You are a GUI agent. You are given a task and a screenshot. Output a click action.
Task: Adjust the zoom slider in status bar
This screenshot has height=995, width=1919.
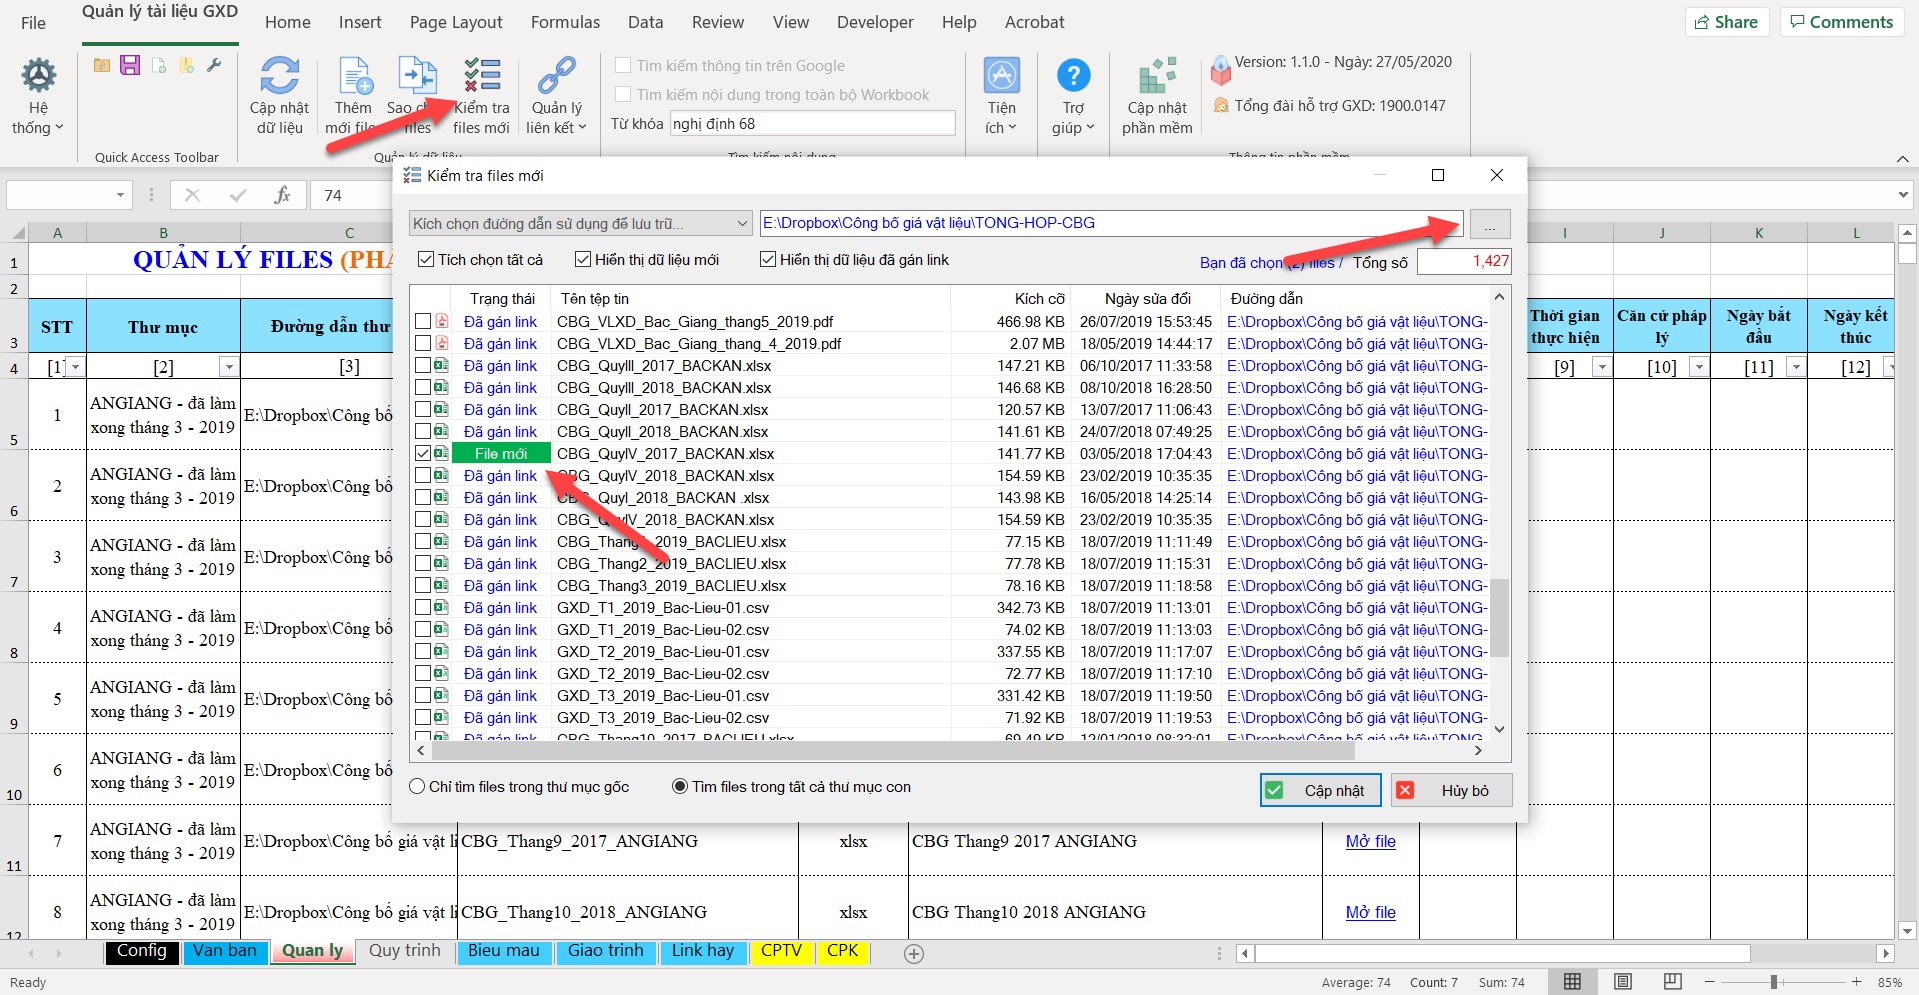pyautogui.click(x=1773, y=982)
